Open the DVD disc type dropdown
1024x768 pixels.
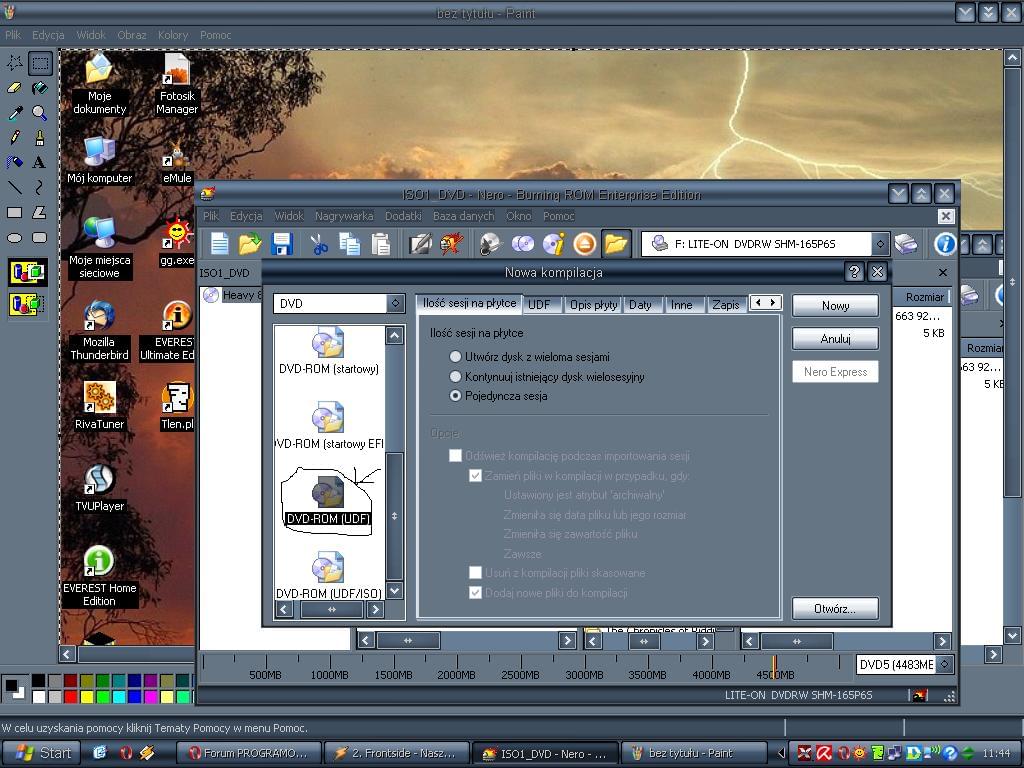point(395,303)
